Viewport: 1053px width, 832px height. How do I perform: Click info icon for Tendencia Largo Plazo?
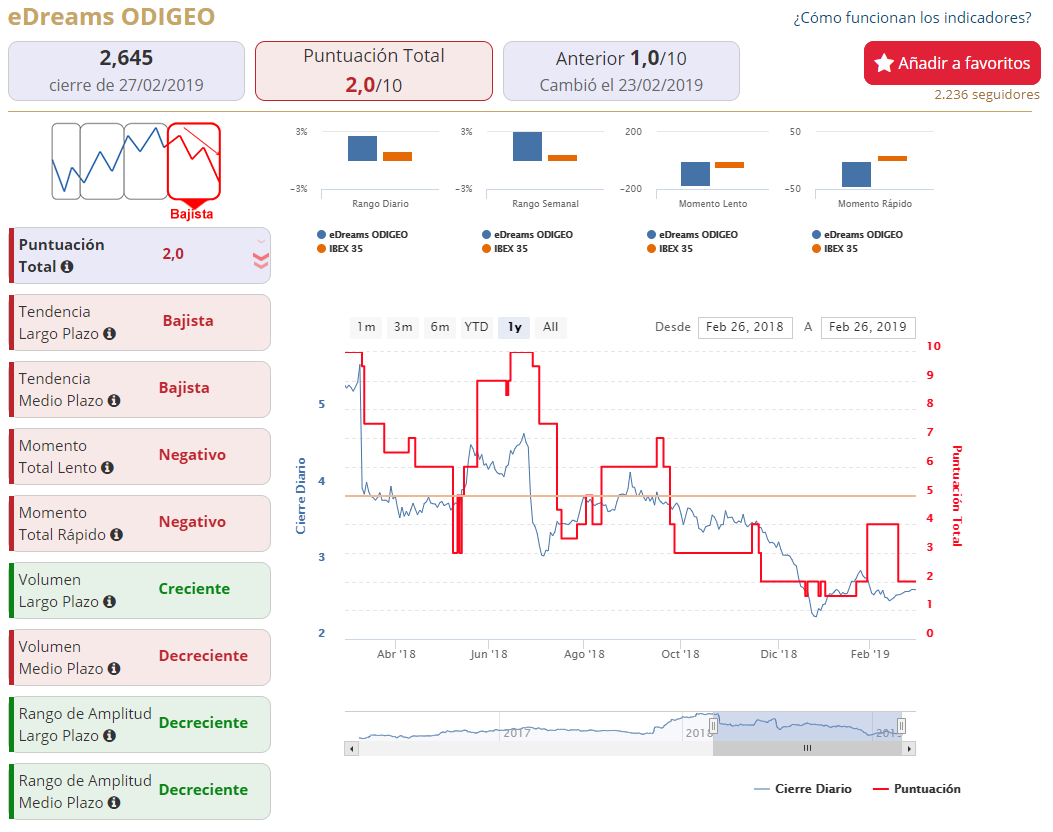coord(109,334)
